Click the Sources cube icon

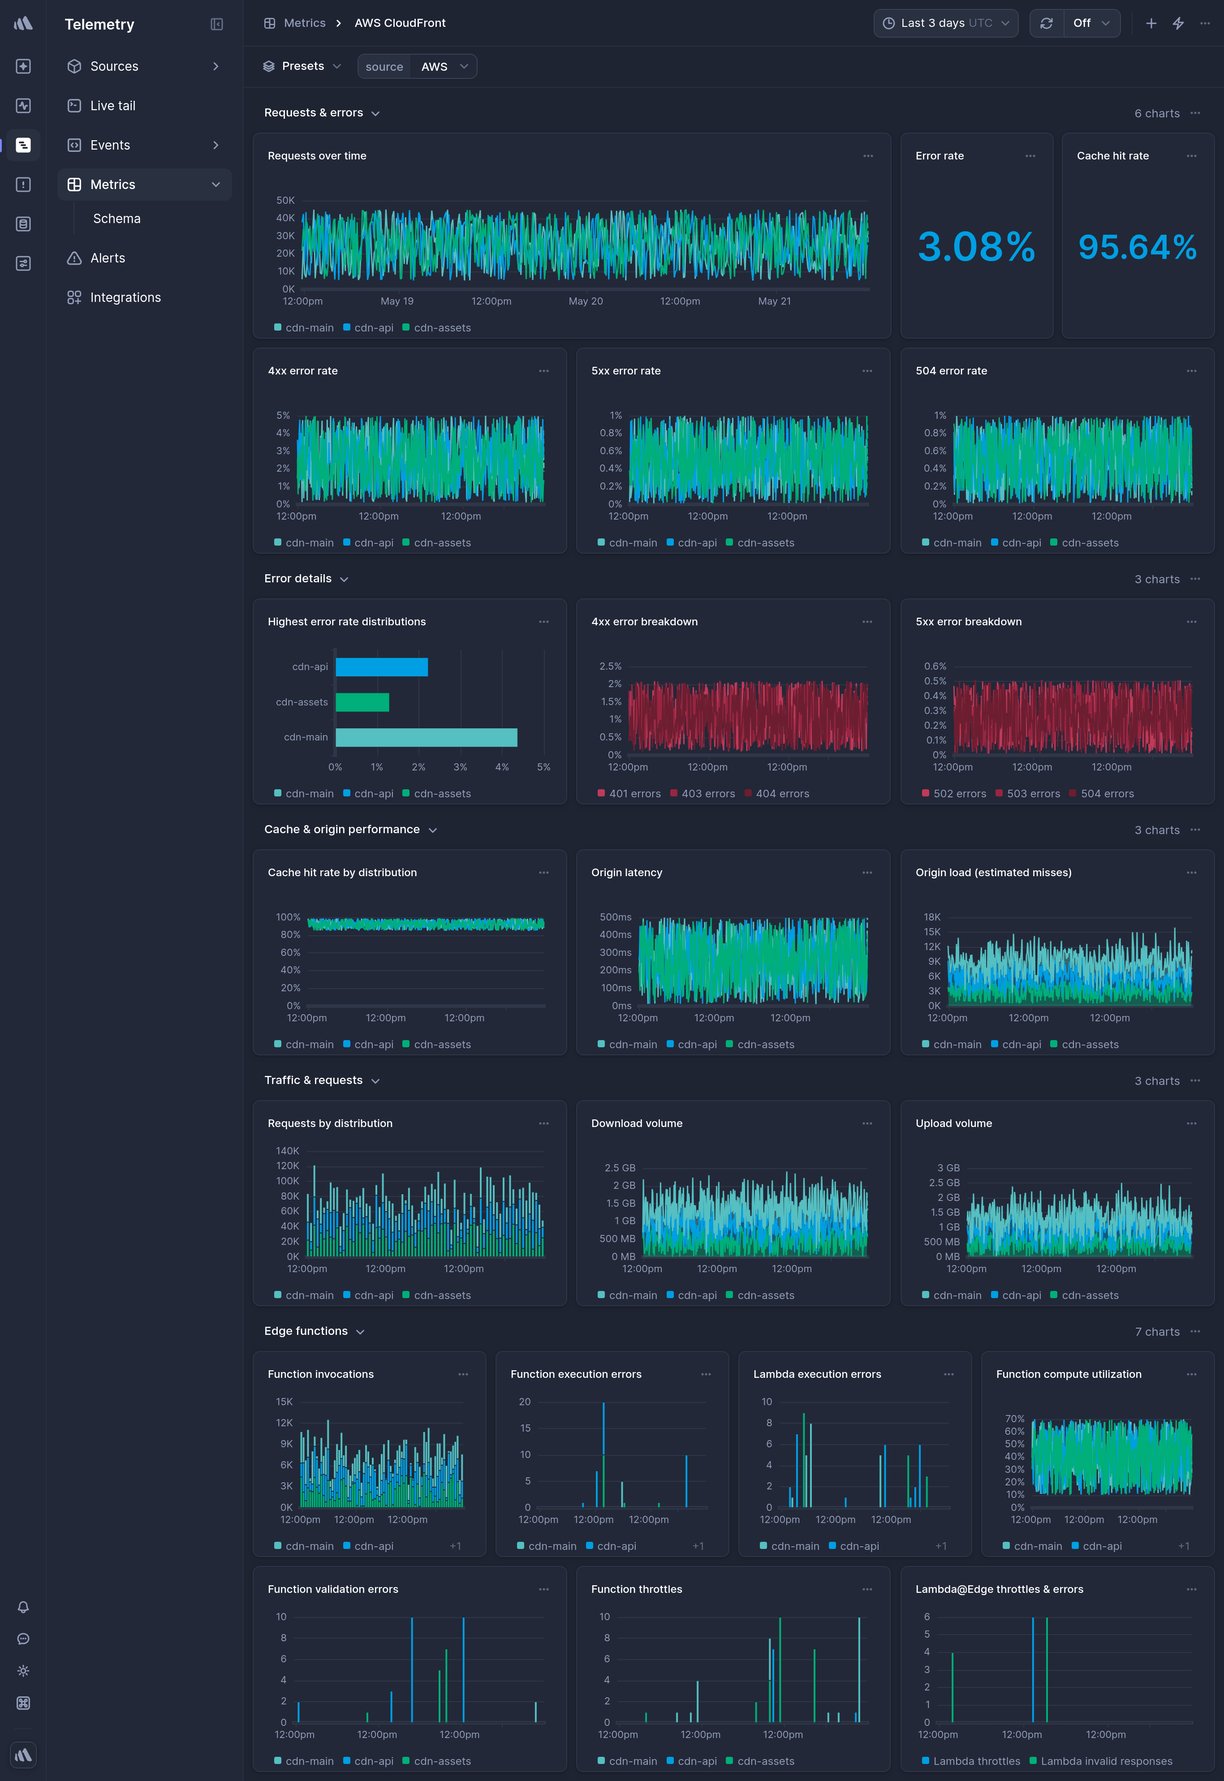pos(74,66)
